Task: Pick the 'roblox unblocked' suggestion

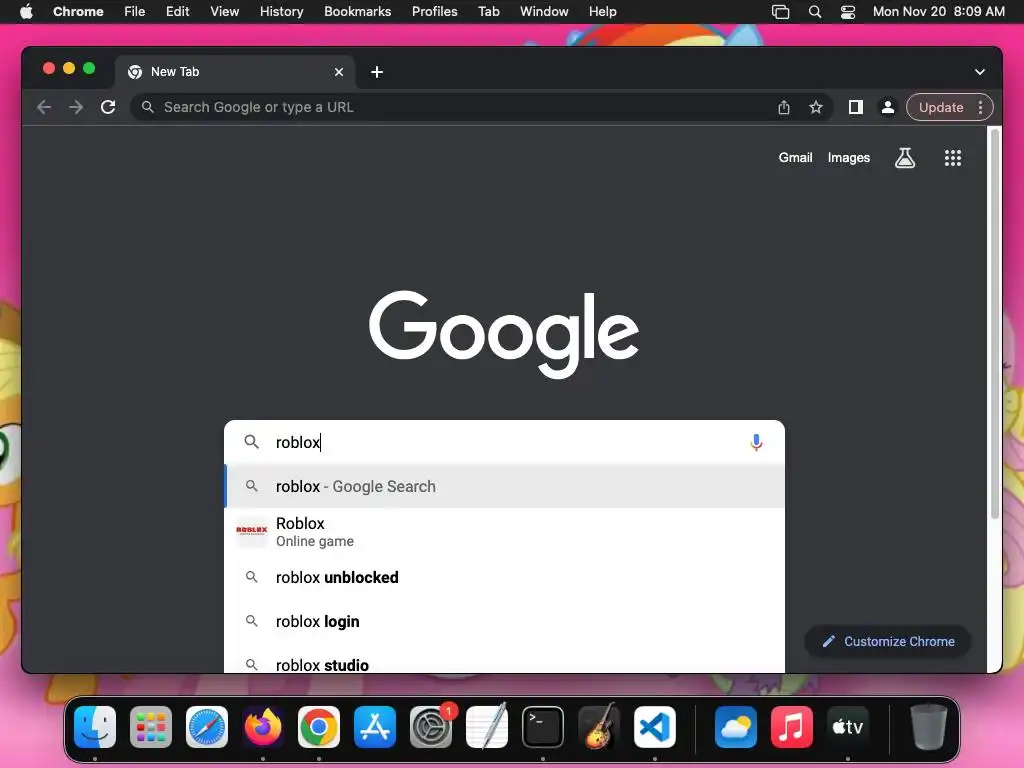Action: 504,577
